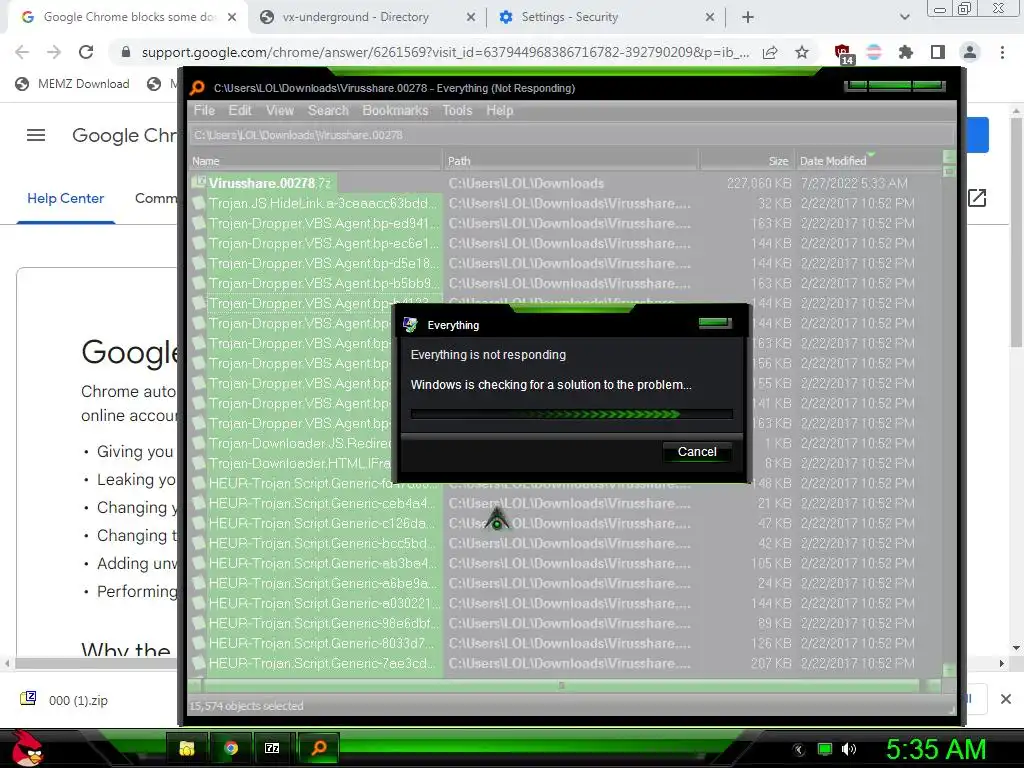Click the network tray icon

click(x=825, y=749)
